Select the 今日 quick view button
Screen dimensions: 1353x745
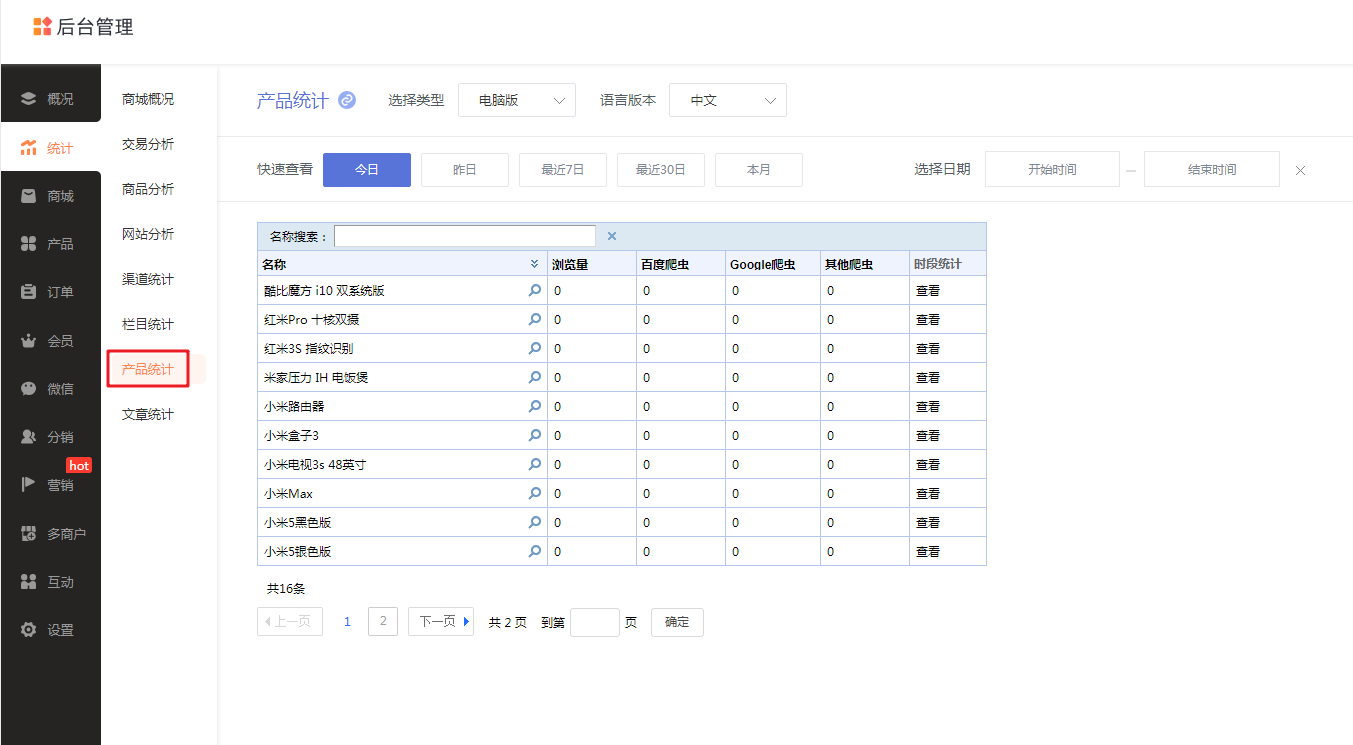pos(367,170)
